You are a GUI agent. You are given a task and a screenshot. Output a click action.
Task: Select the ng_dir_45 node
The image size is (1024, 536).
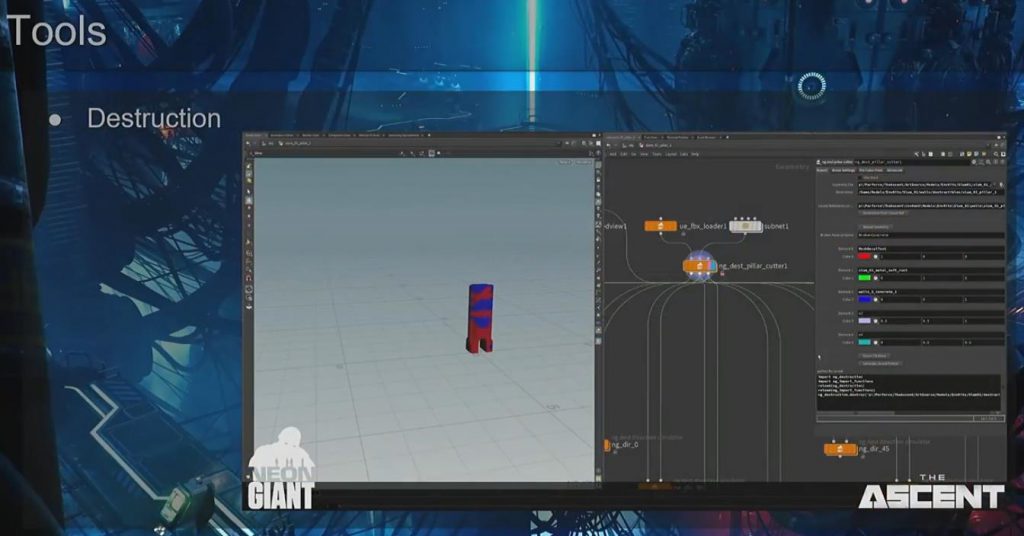[840, 449]
